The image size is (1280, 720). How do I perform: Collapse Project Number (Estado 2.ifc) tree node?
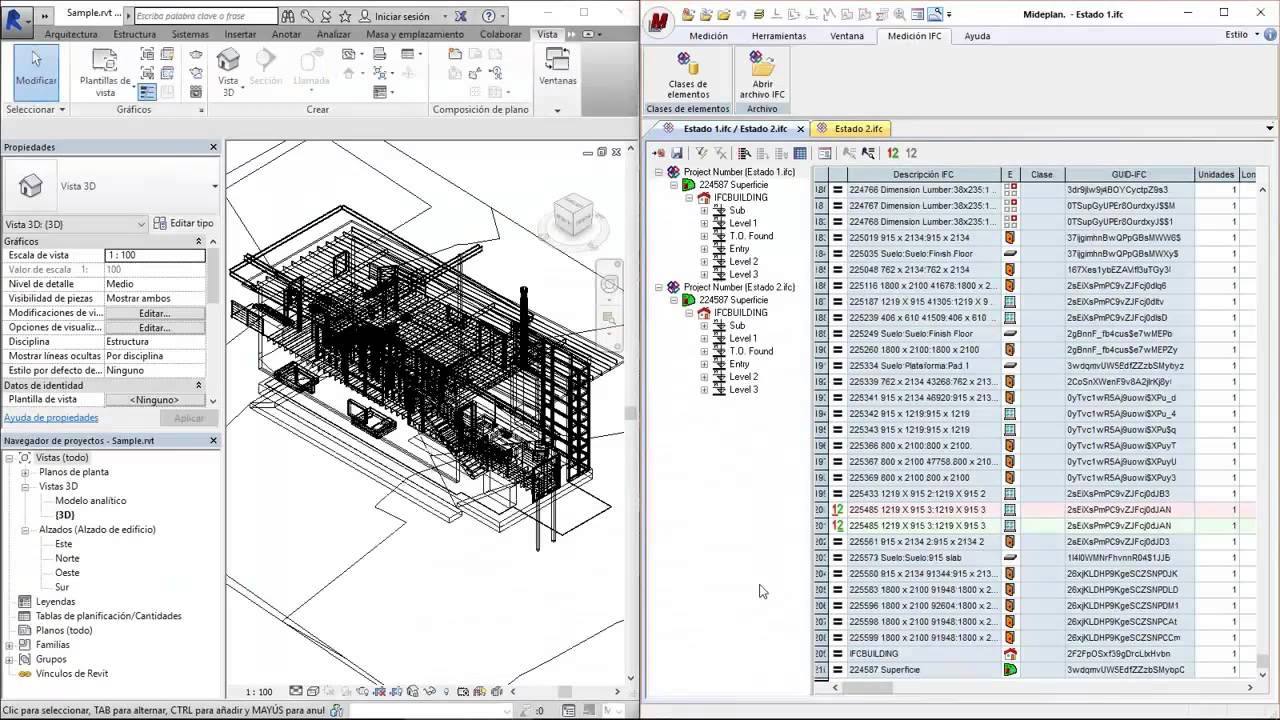click(658, 287)
